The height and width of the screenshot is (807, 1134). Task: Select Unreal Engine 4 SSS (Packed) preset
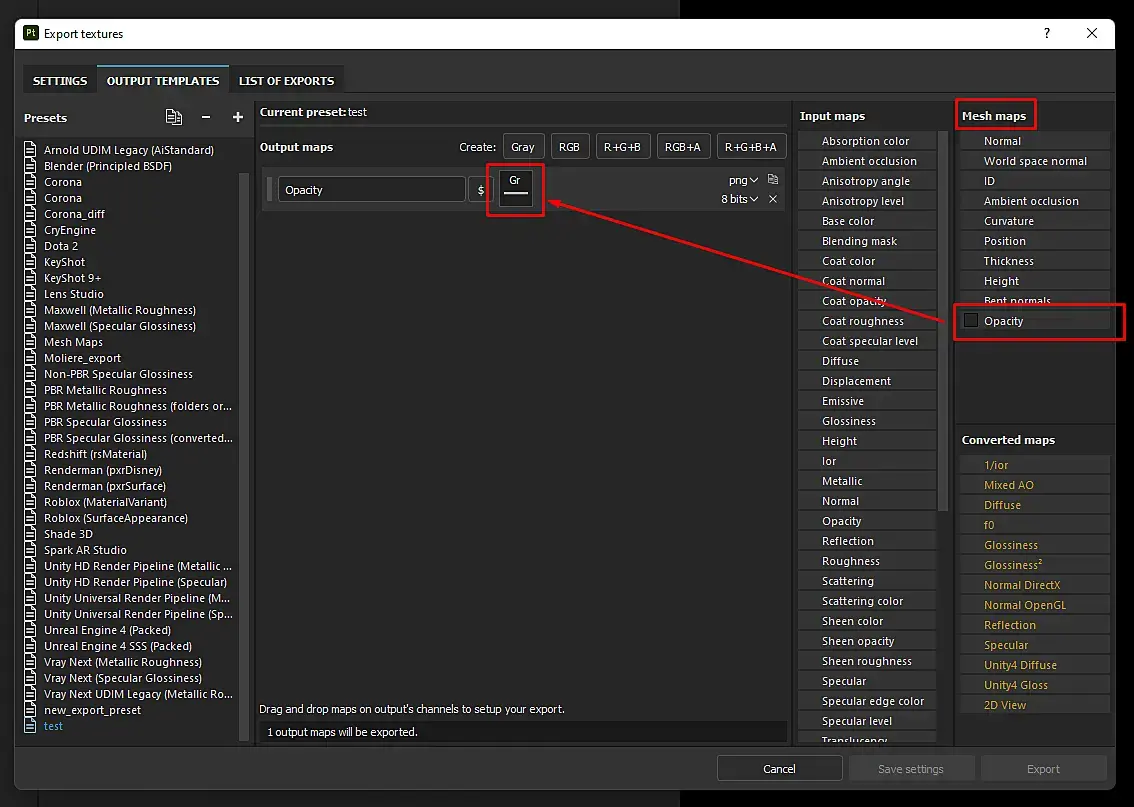(x=118, y=646)
